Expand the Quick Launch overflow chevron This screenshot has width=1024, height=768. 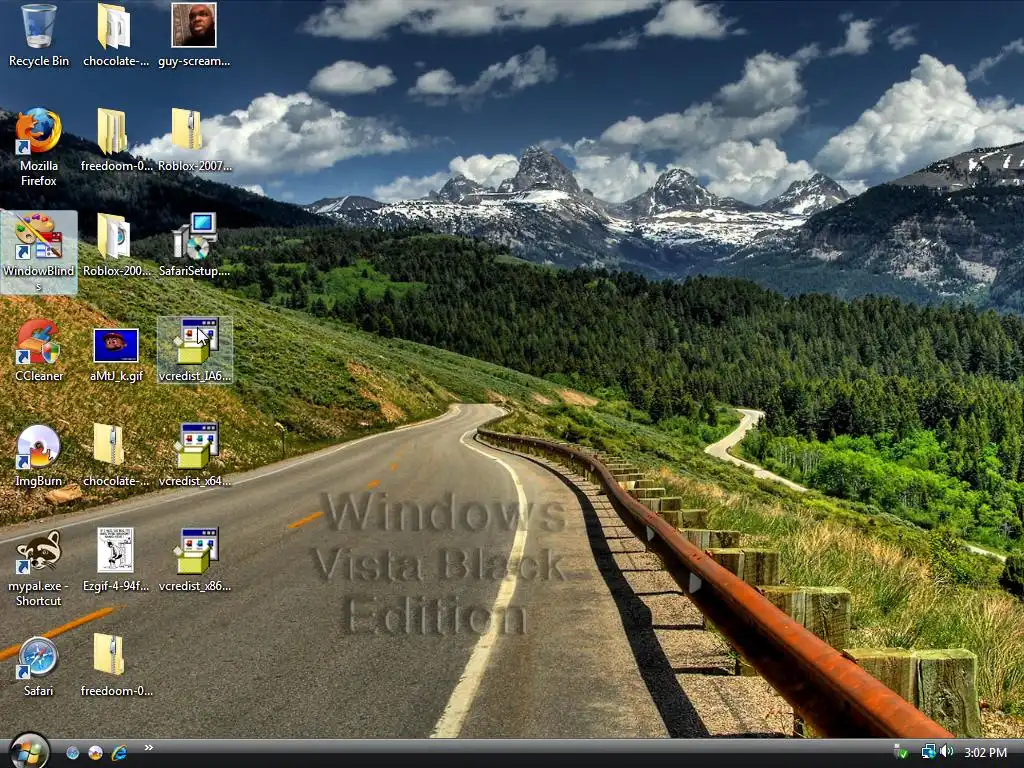click(x=149, y=748)
